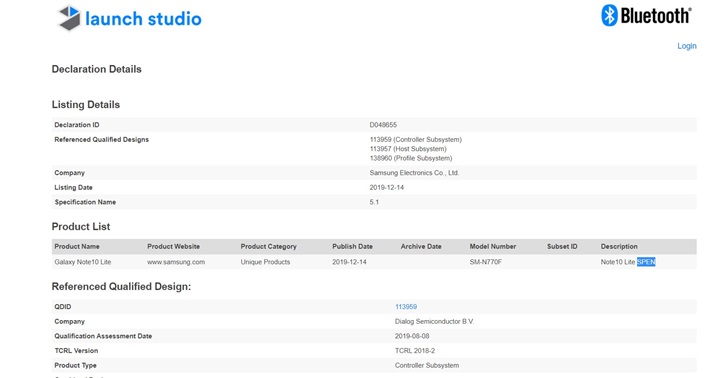This screenshot has height=378, width=728.
Task: Select the Product List heading
Action: coord(81,227)
